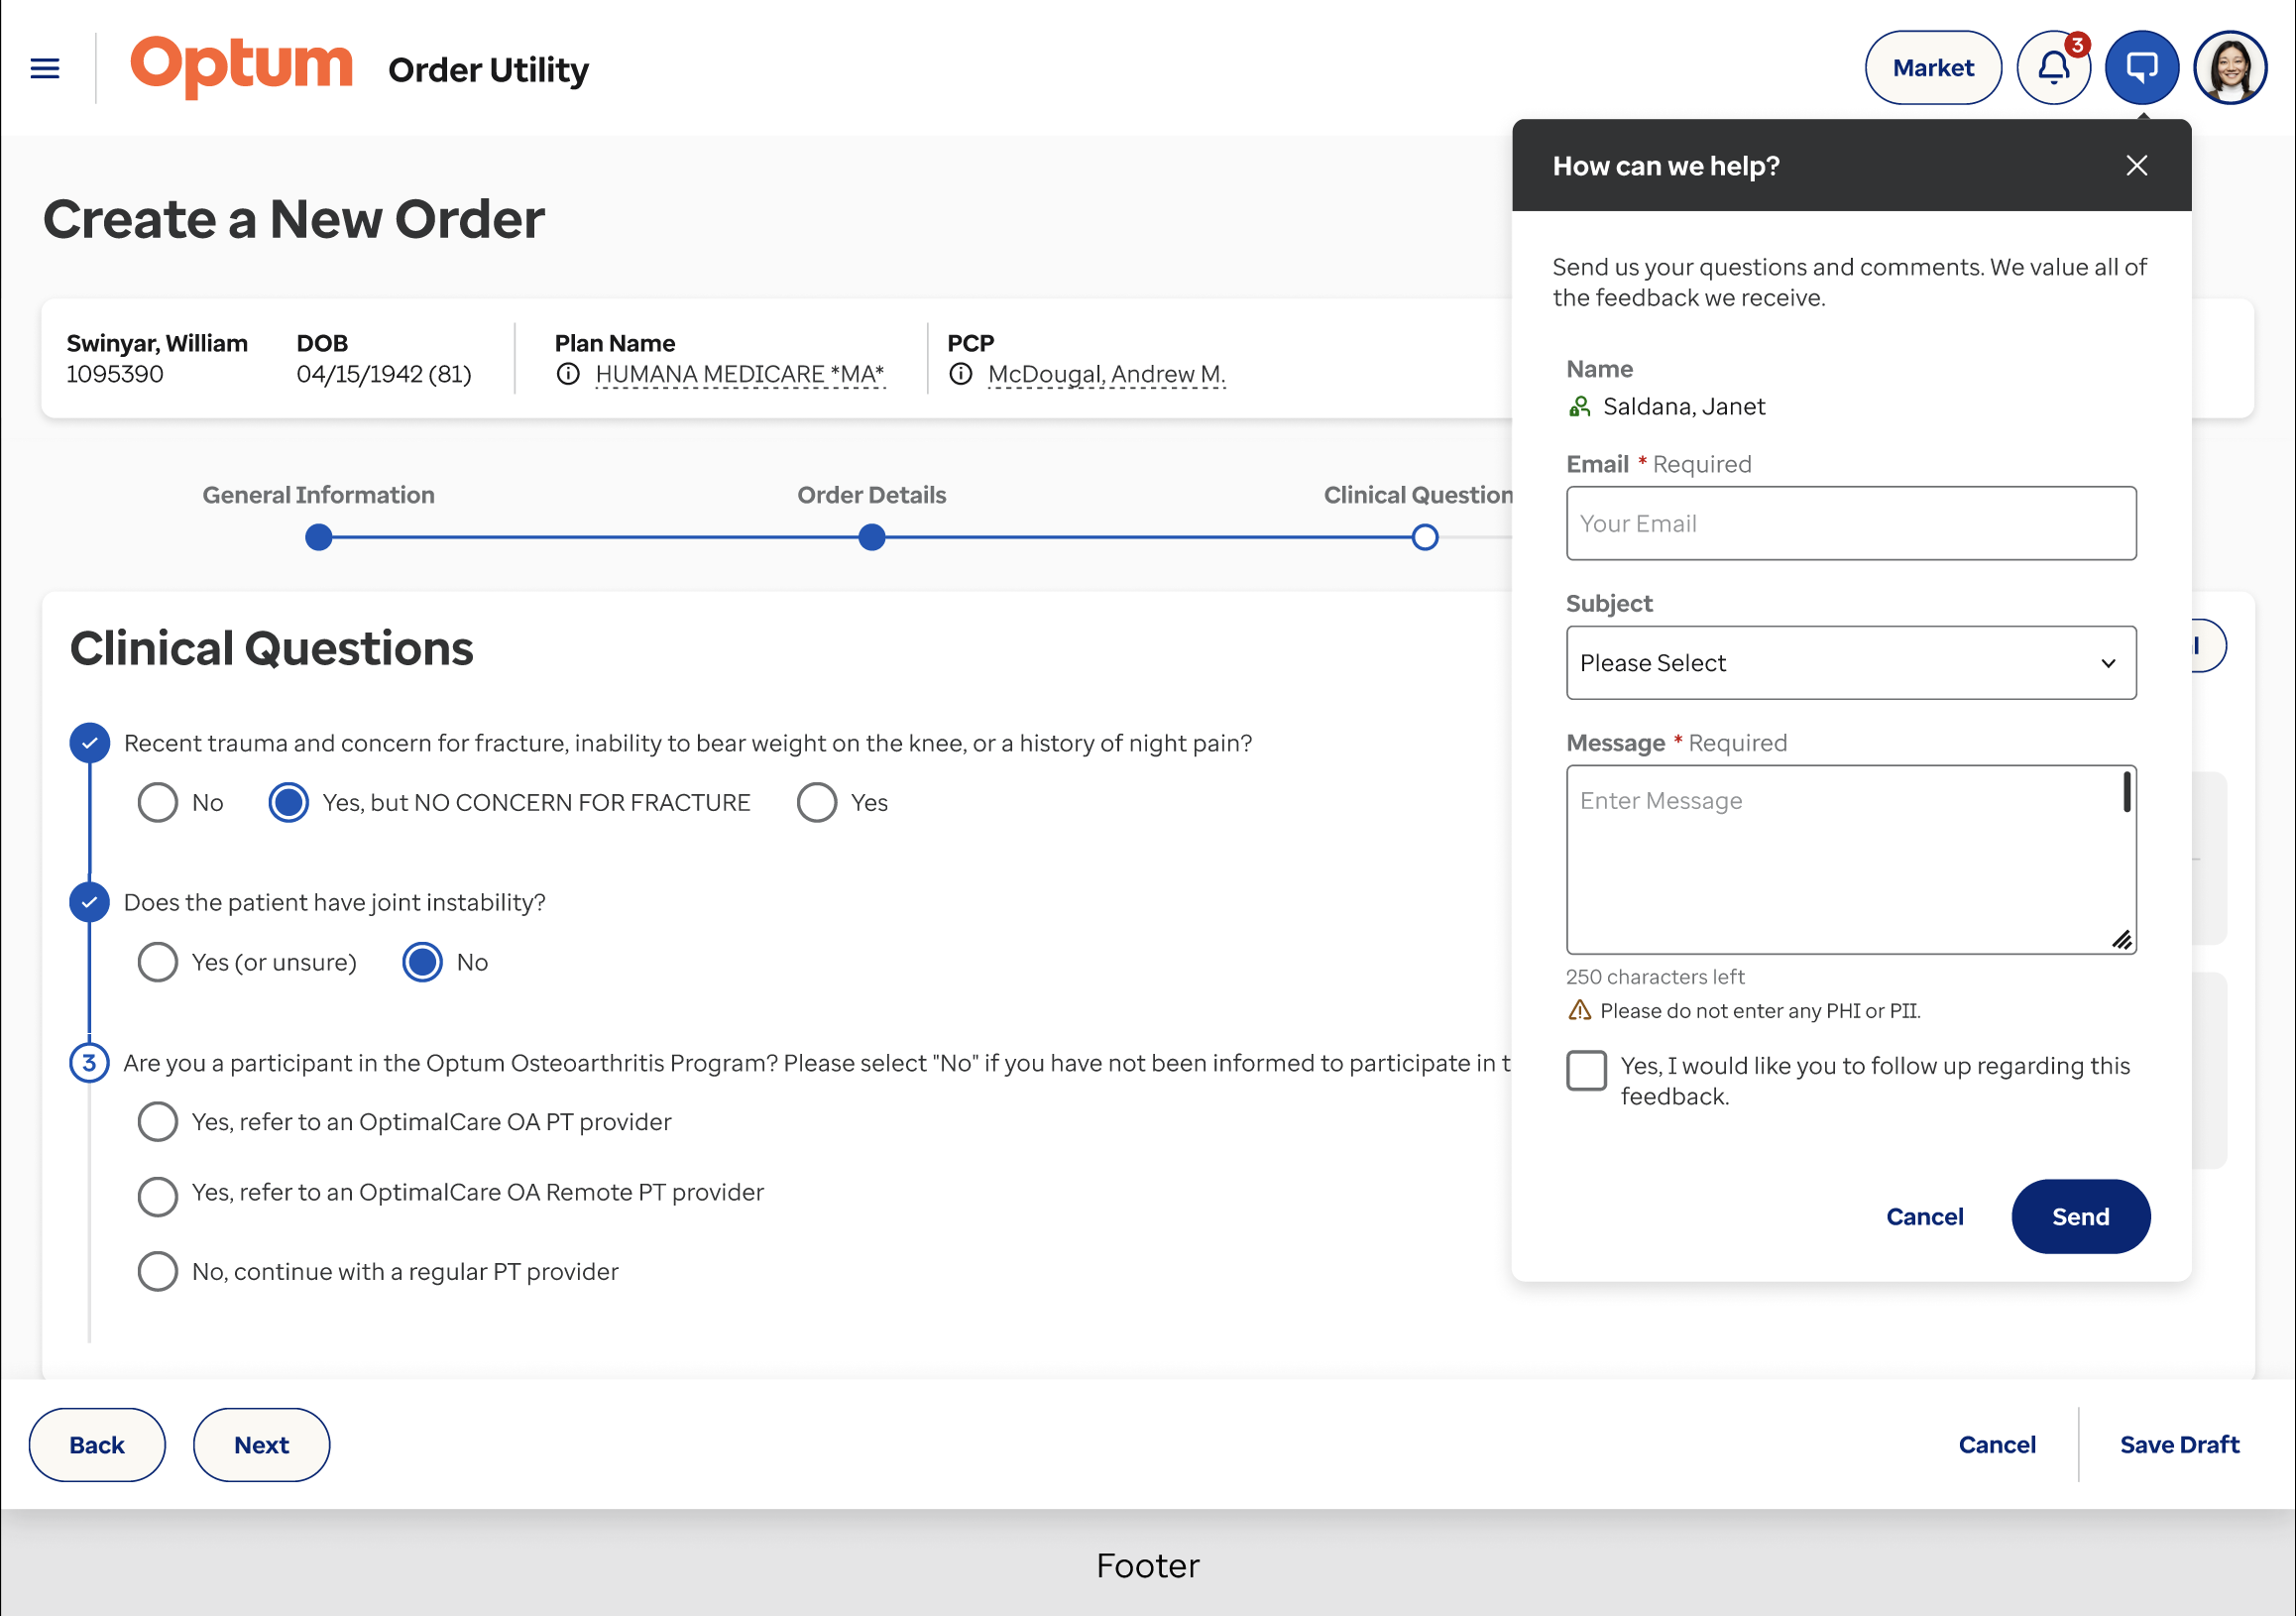The width and height of the screenshot is (2296, 1616).
Task: Click the step 3 number circle
Action: click(89, 1062)
